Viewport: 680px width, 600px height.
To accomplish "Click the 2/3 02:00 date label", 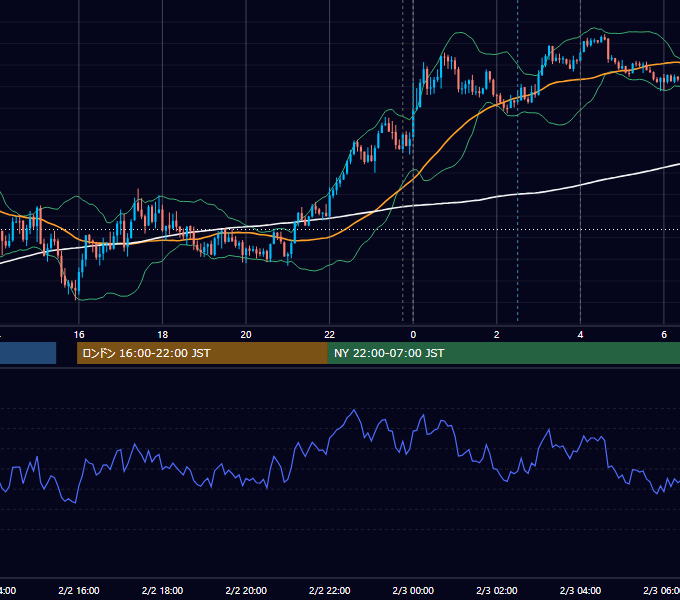I will coord(497,591).
